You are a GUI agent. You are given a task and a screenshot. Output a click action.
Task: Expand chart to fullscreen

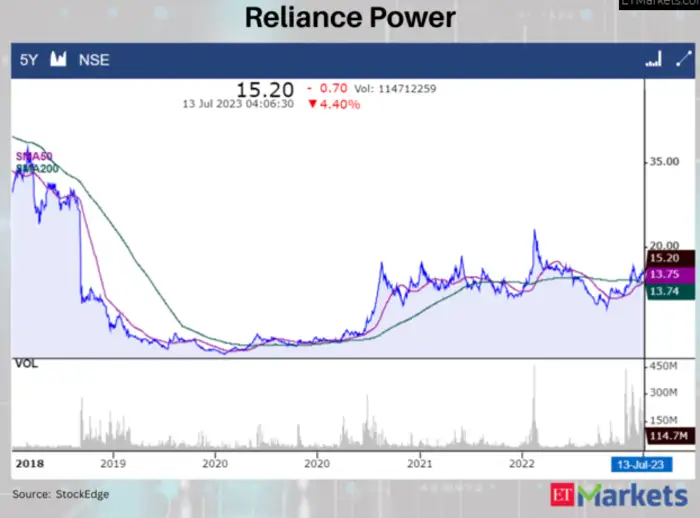click(x=683, y=60)
